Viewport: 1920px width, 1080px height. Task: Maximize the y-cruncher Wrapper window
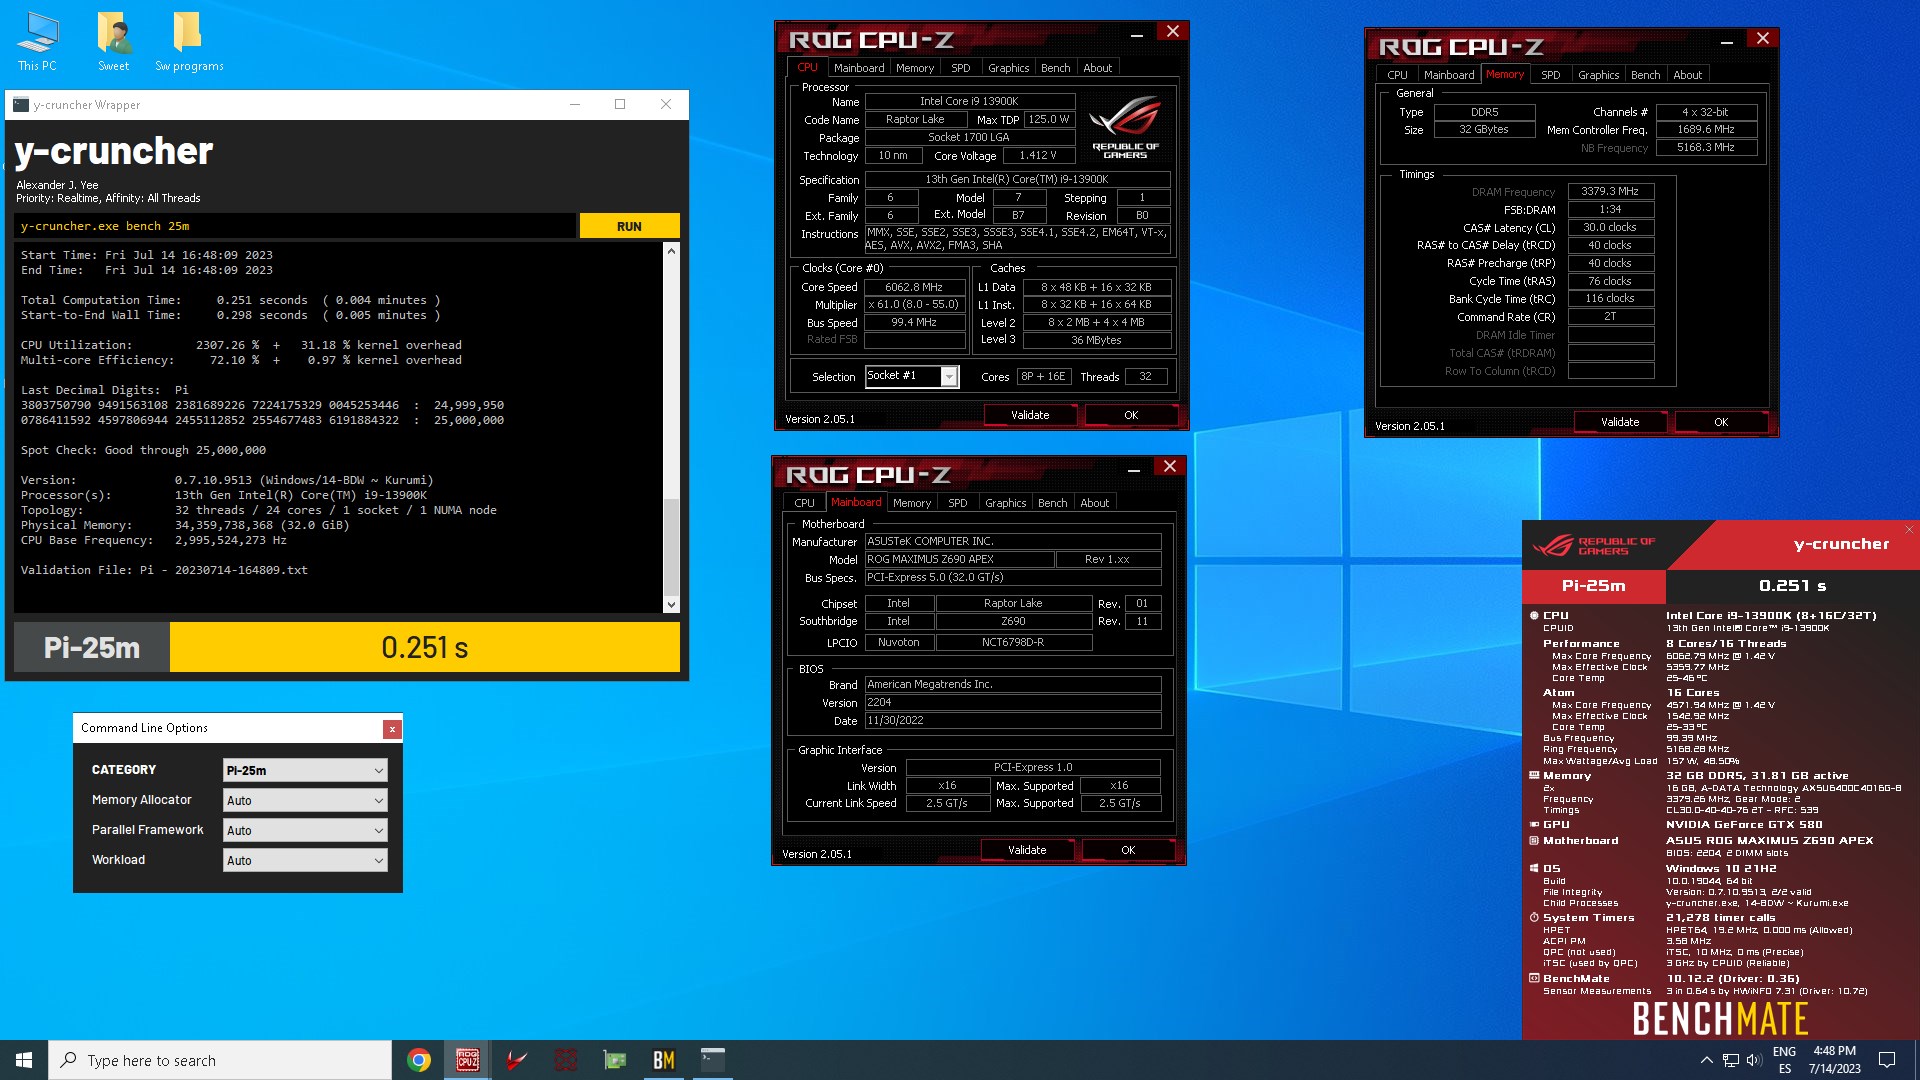[620, 104]
